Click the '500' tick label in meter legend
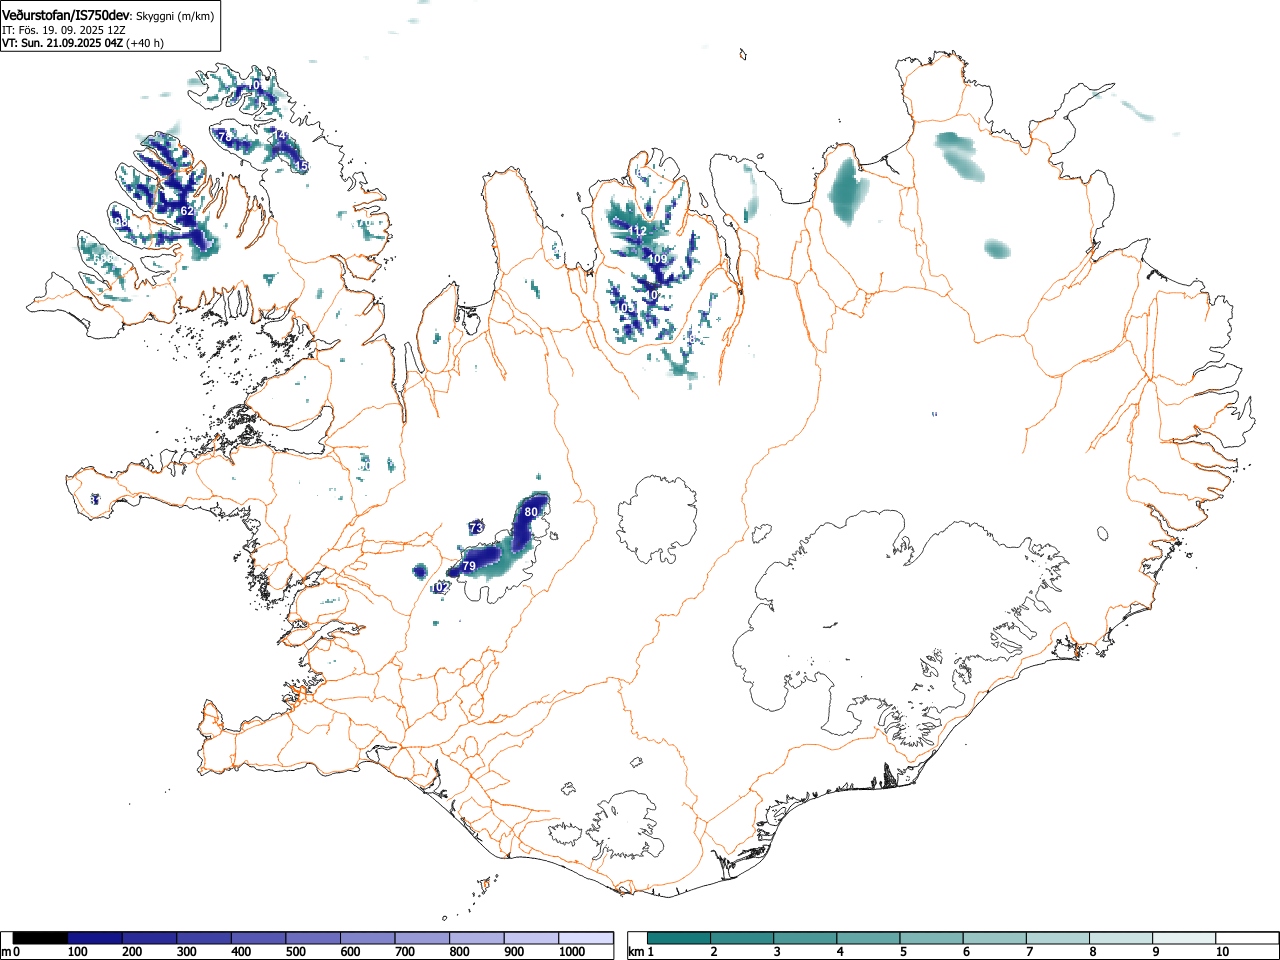 click(295, 952)
